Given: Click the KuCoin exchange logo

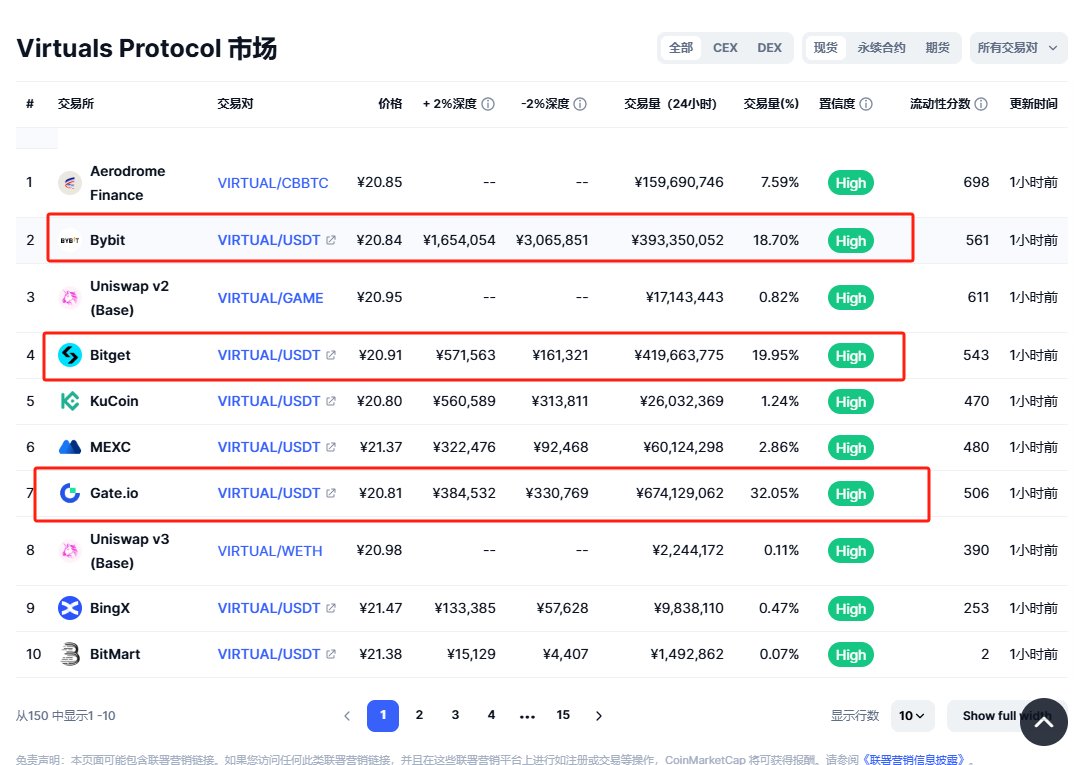Looking at the screenshot, I should [70, 402].
